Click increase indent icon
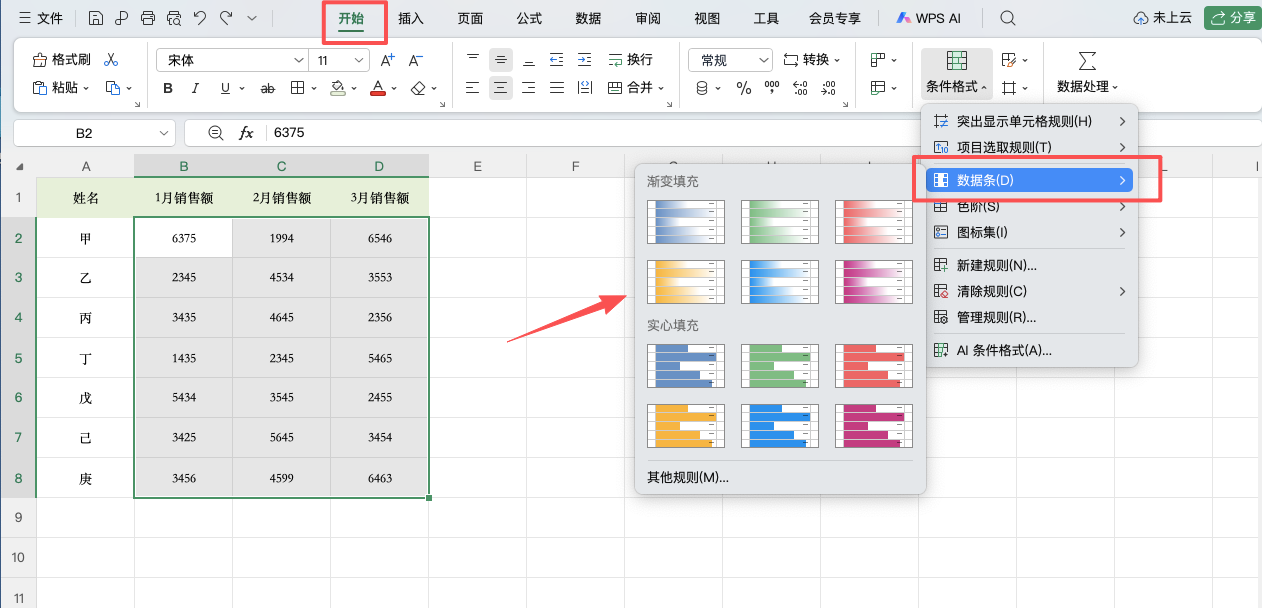This screenshot has height=608, width=1262. tap(585, 60)
